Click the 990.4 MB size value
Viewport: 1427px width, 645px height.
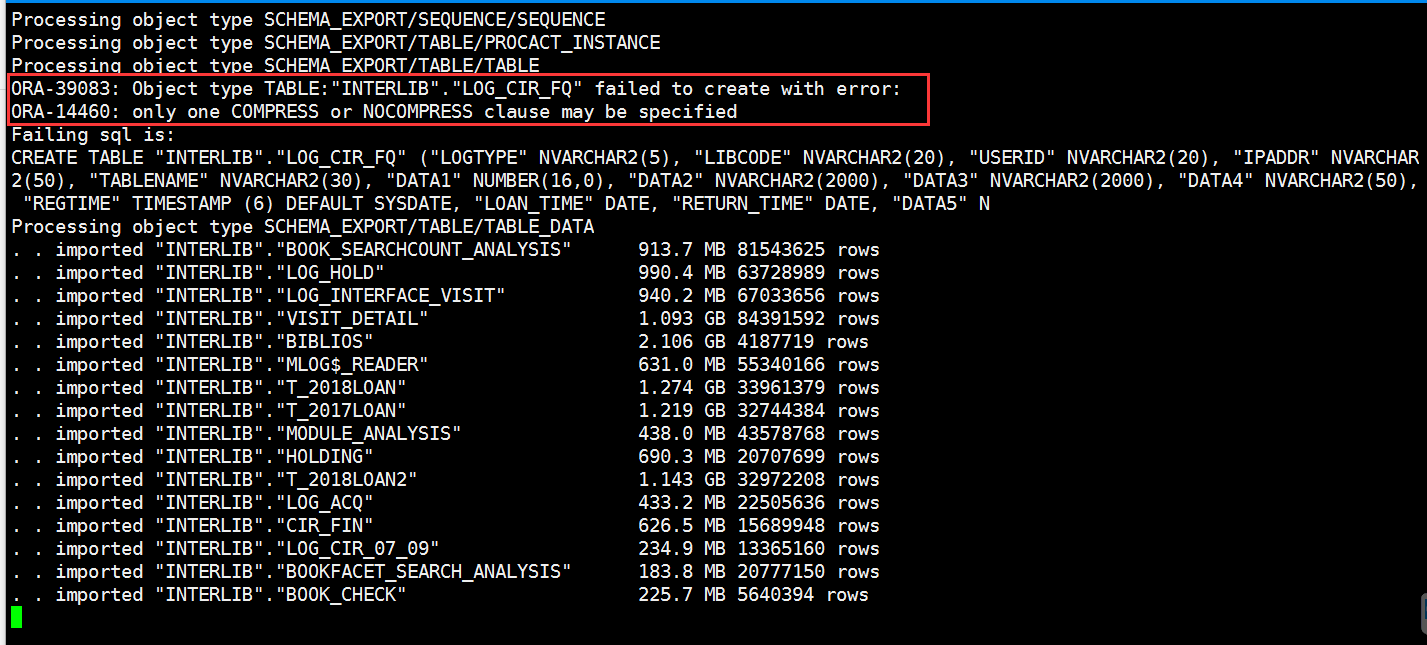pyautogui.click(x=682, y=273)
